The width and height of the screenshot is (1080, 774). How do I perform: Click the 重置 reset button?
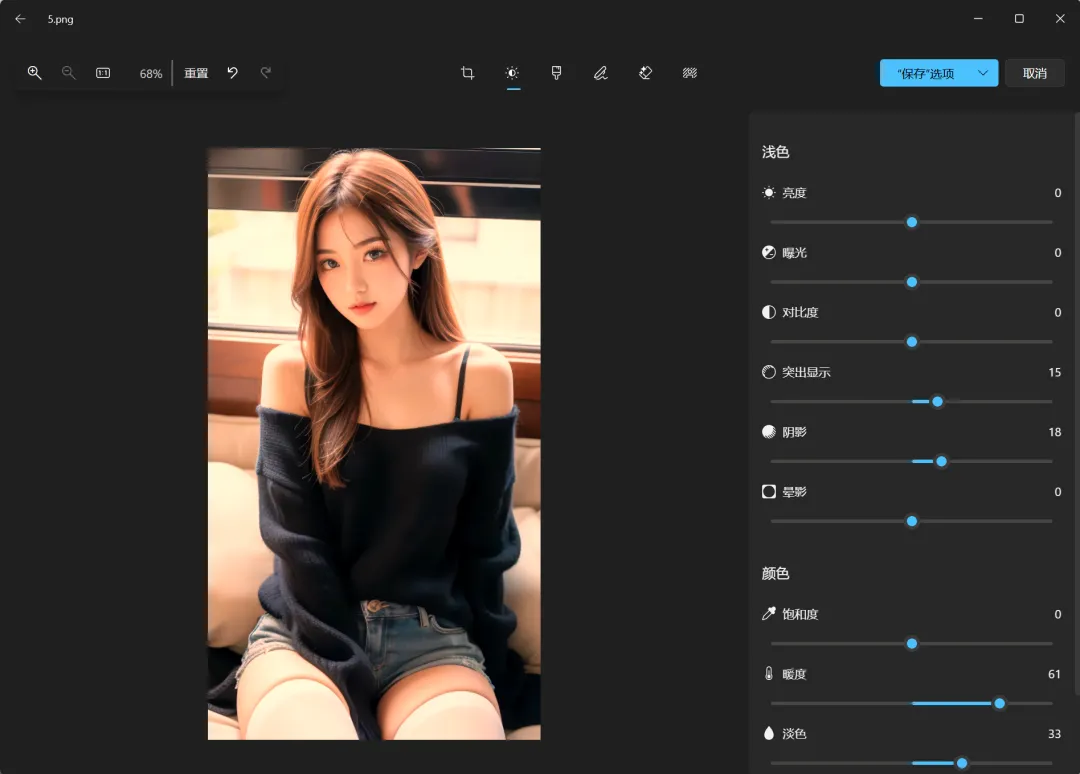[196, 73]
